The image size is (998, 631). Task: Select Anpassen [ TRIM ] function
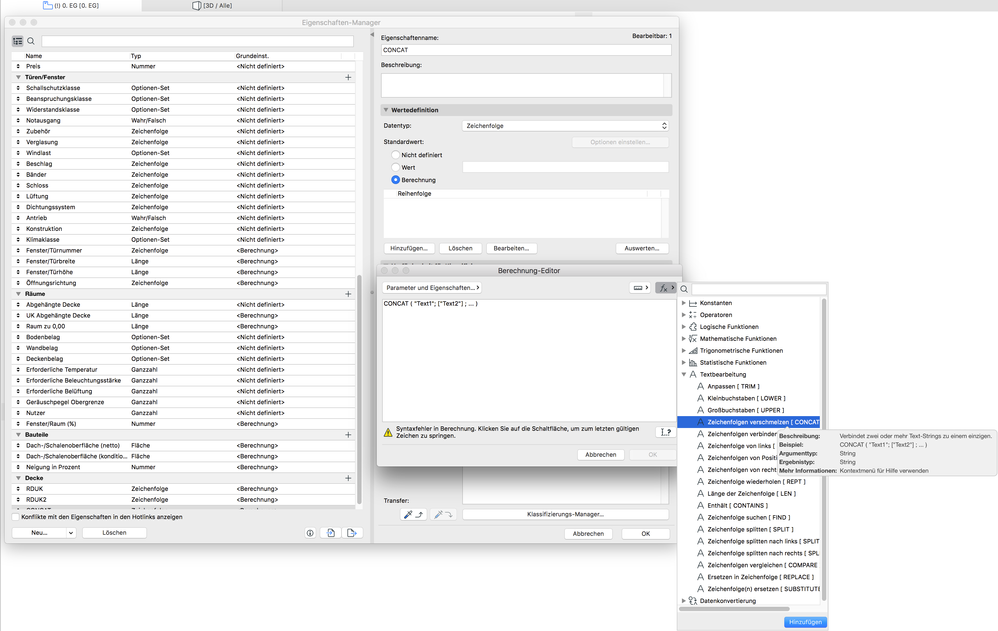(x=733, y=386)
